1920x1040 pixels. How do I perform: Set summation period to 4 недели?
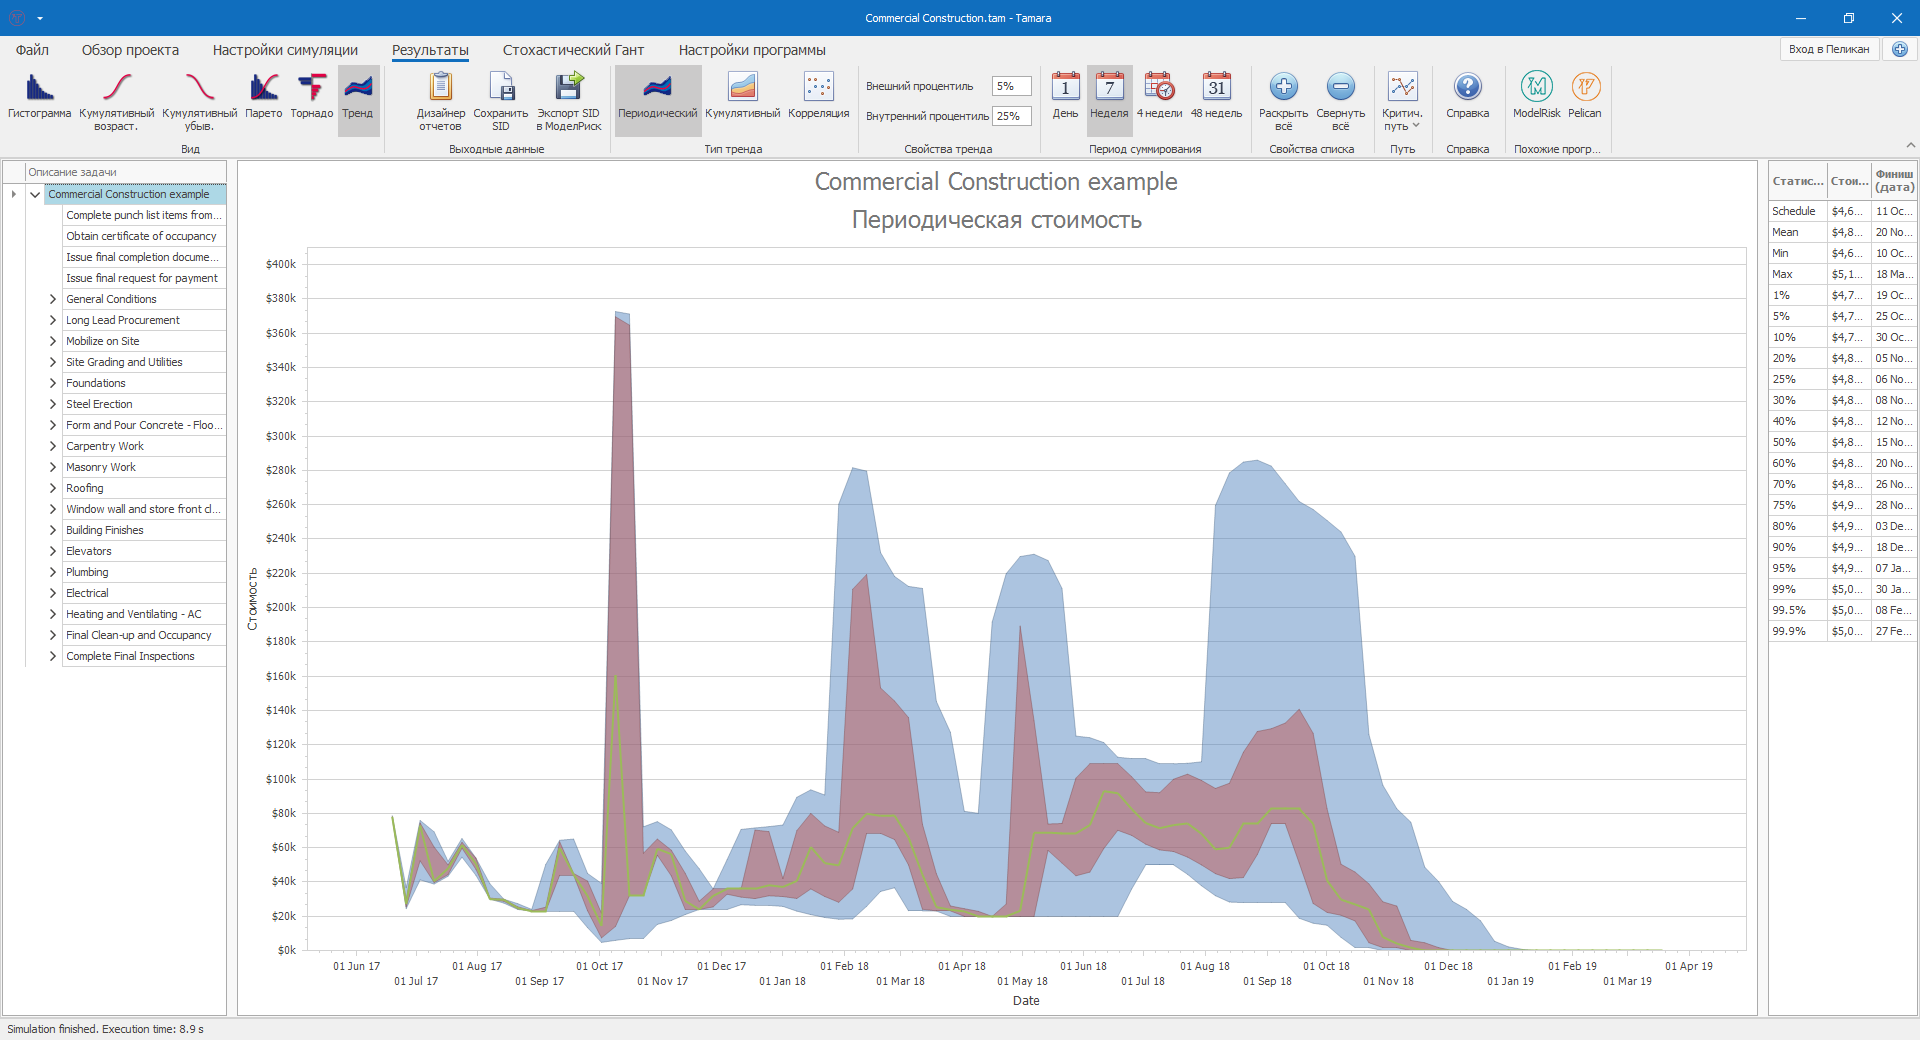1159,96
